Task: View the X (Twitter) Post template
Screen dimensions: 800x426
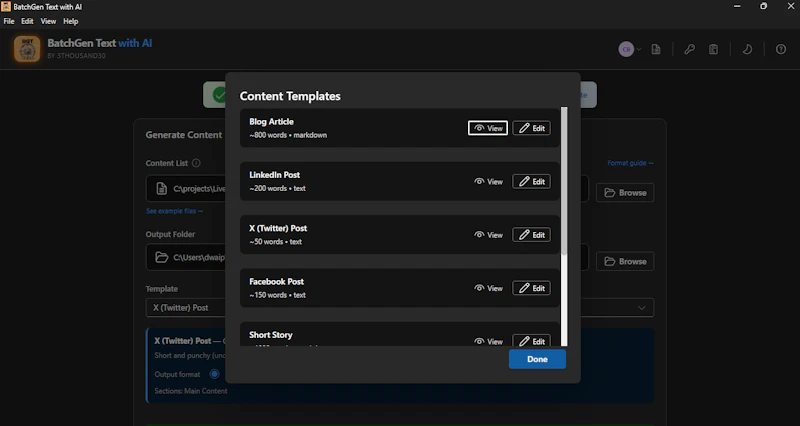Action: click(x=488, y=235)
